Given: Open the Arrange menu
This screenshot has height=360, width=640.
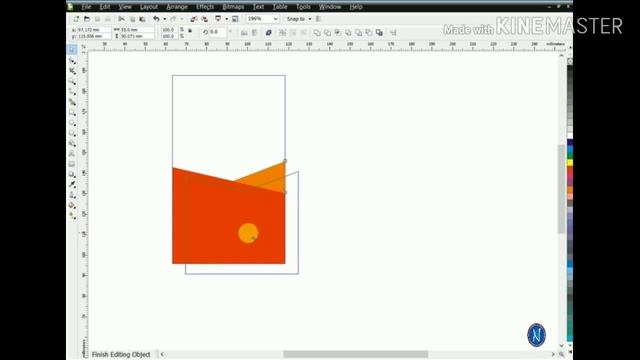Looking at the screenshot, I should [177, 7].
